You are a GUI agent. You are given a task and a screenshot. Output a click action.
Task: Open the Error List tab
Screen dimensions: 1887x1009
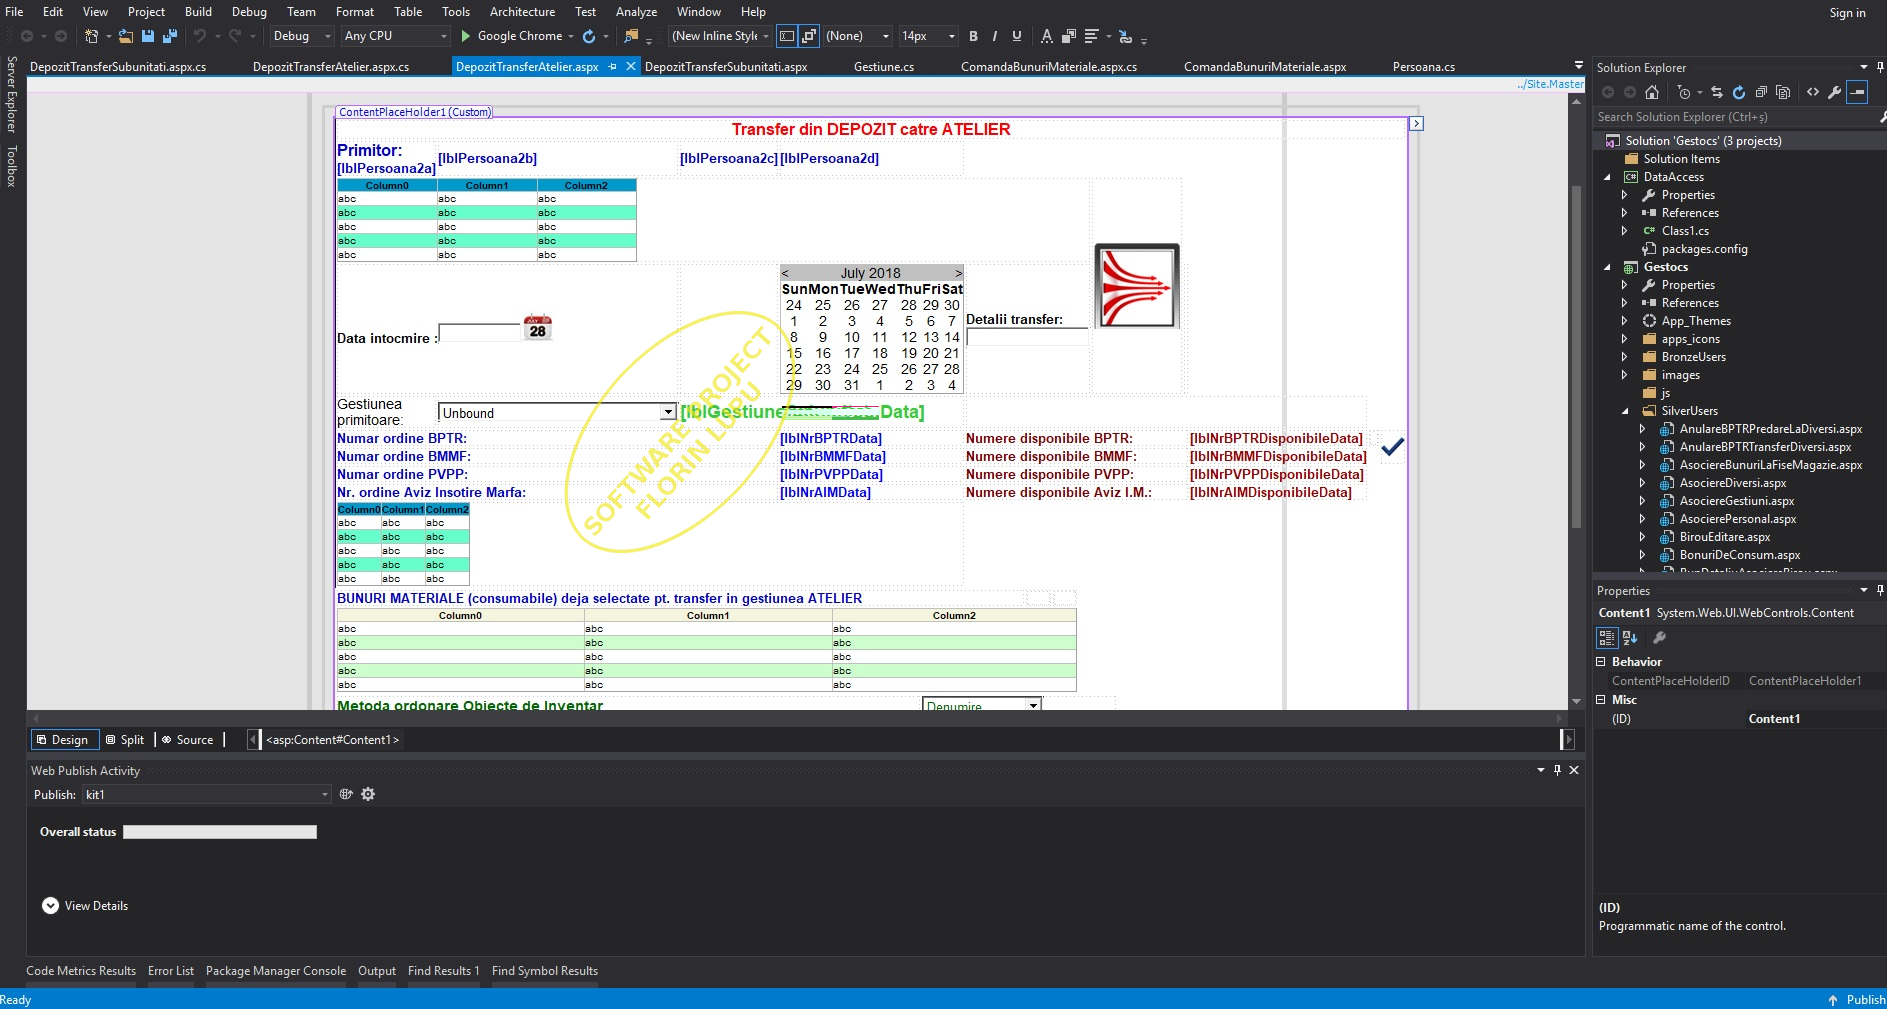click(x=171, y=971)
